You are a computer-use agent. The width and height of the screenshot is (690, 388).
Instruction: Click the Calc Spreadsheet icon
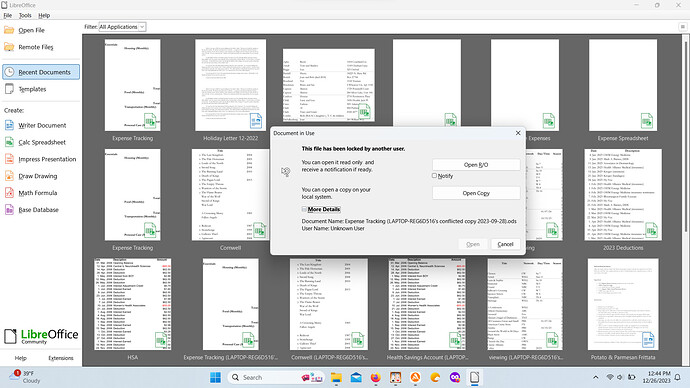pyautogui.click(x=9, y=142)
